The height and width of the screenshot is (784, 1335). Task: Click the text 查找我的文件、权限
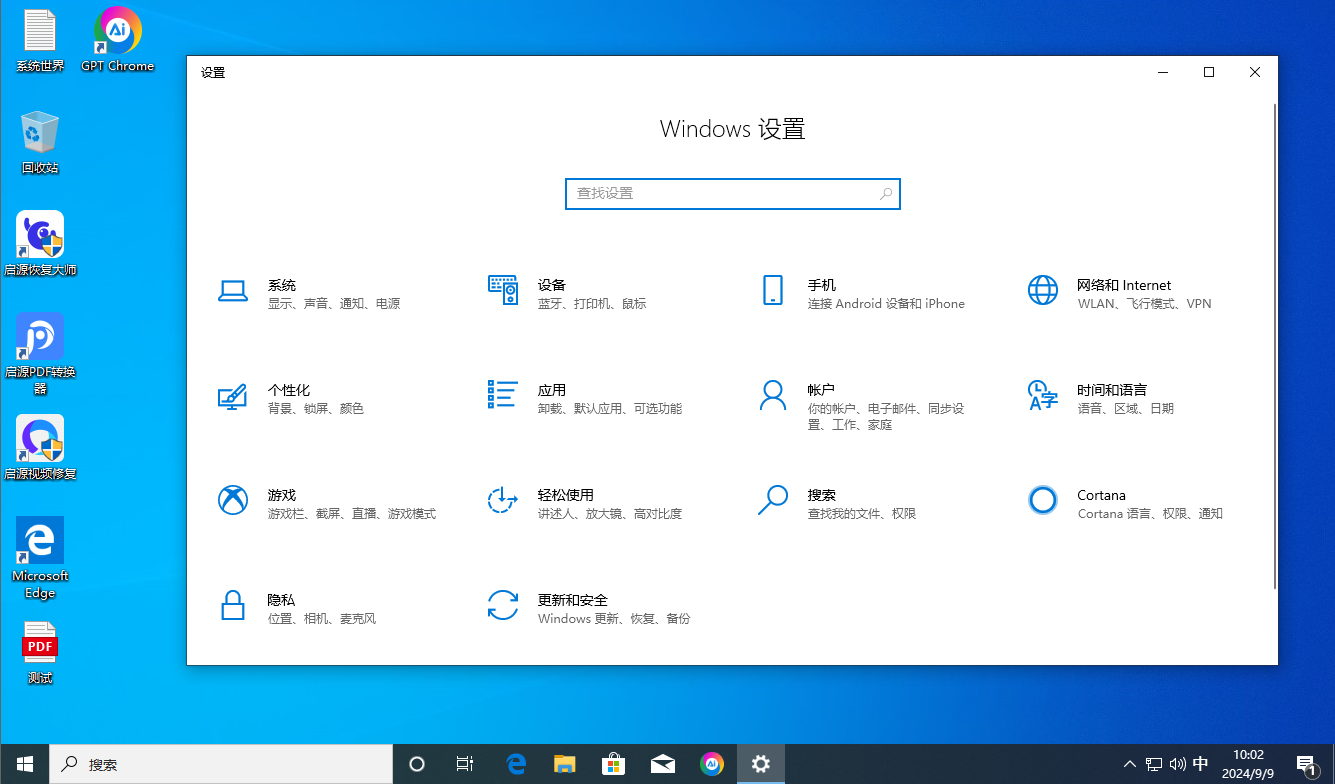(x=862, y=514)
